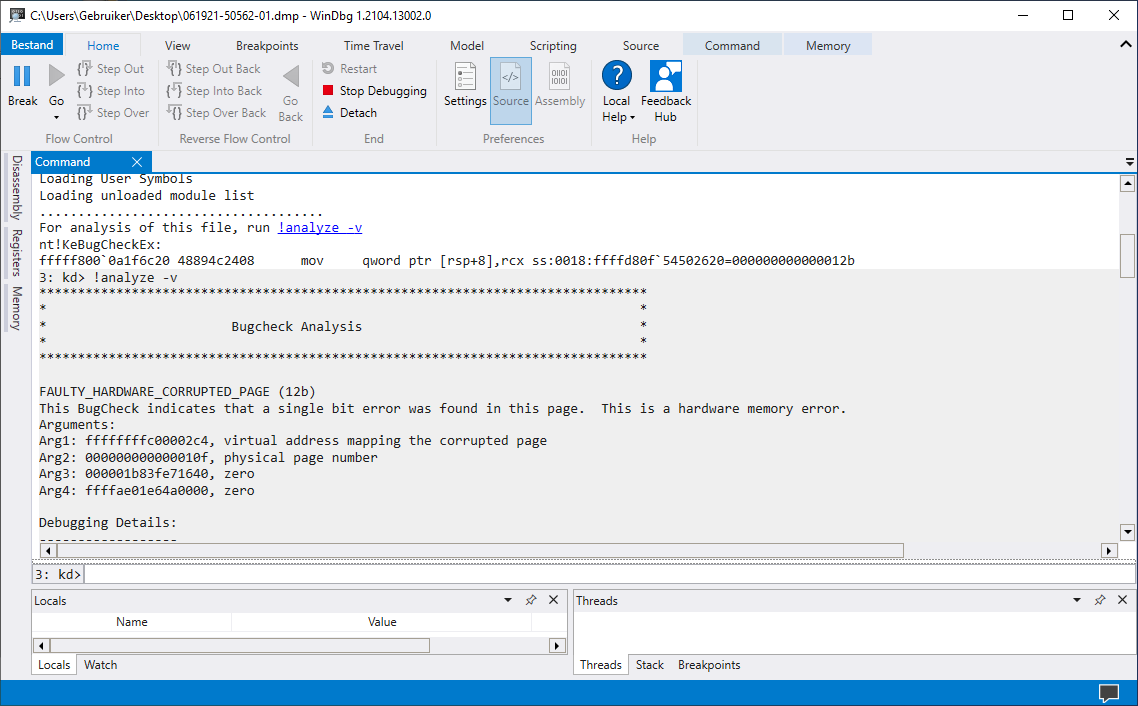Open Threads panel options dropdown
The width and height of the screenshot is (1138, 706).
[x=1077, y=600]
